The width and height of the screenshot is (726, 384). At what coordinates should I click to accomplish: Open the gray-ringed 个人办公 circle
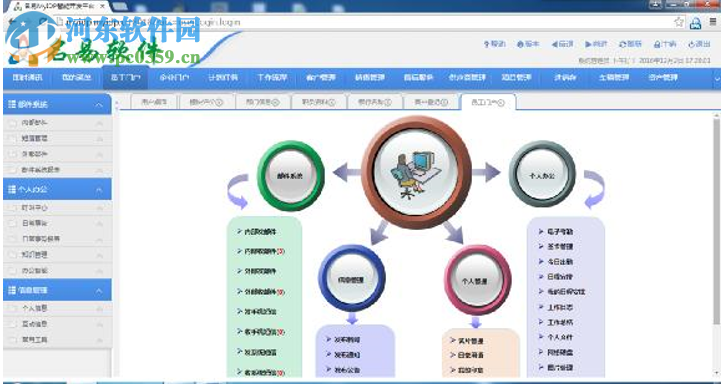(x=542, y=175)
